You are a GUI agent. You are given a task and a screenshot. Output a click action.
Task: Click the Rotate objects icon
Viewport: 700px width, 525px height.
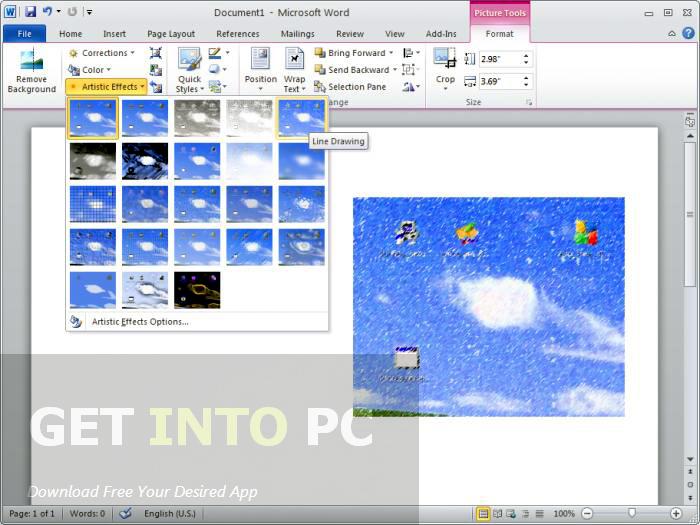408,86
